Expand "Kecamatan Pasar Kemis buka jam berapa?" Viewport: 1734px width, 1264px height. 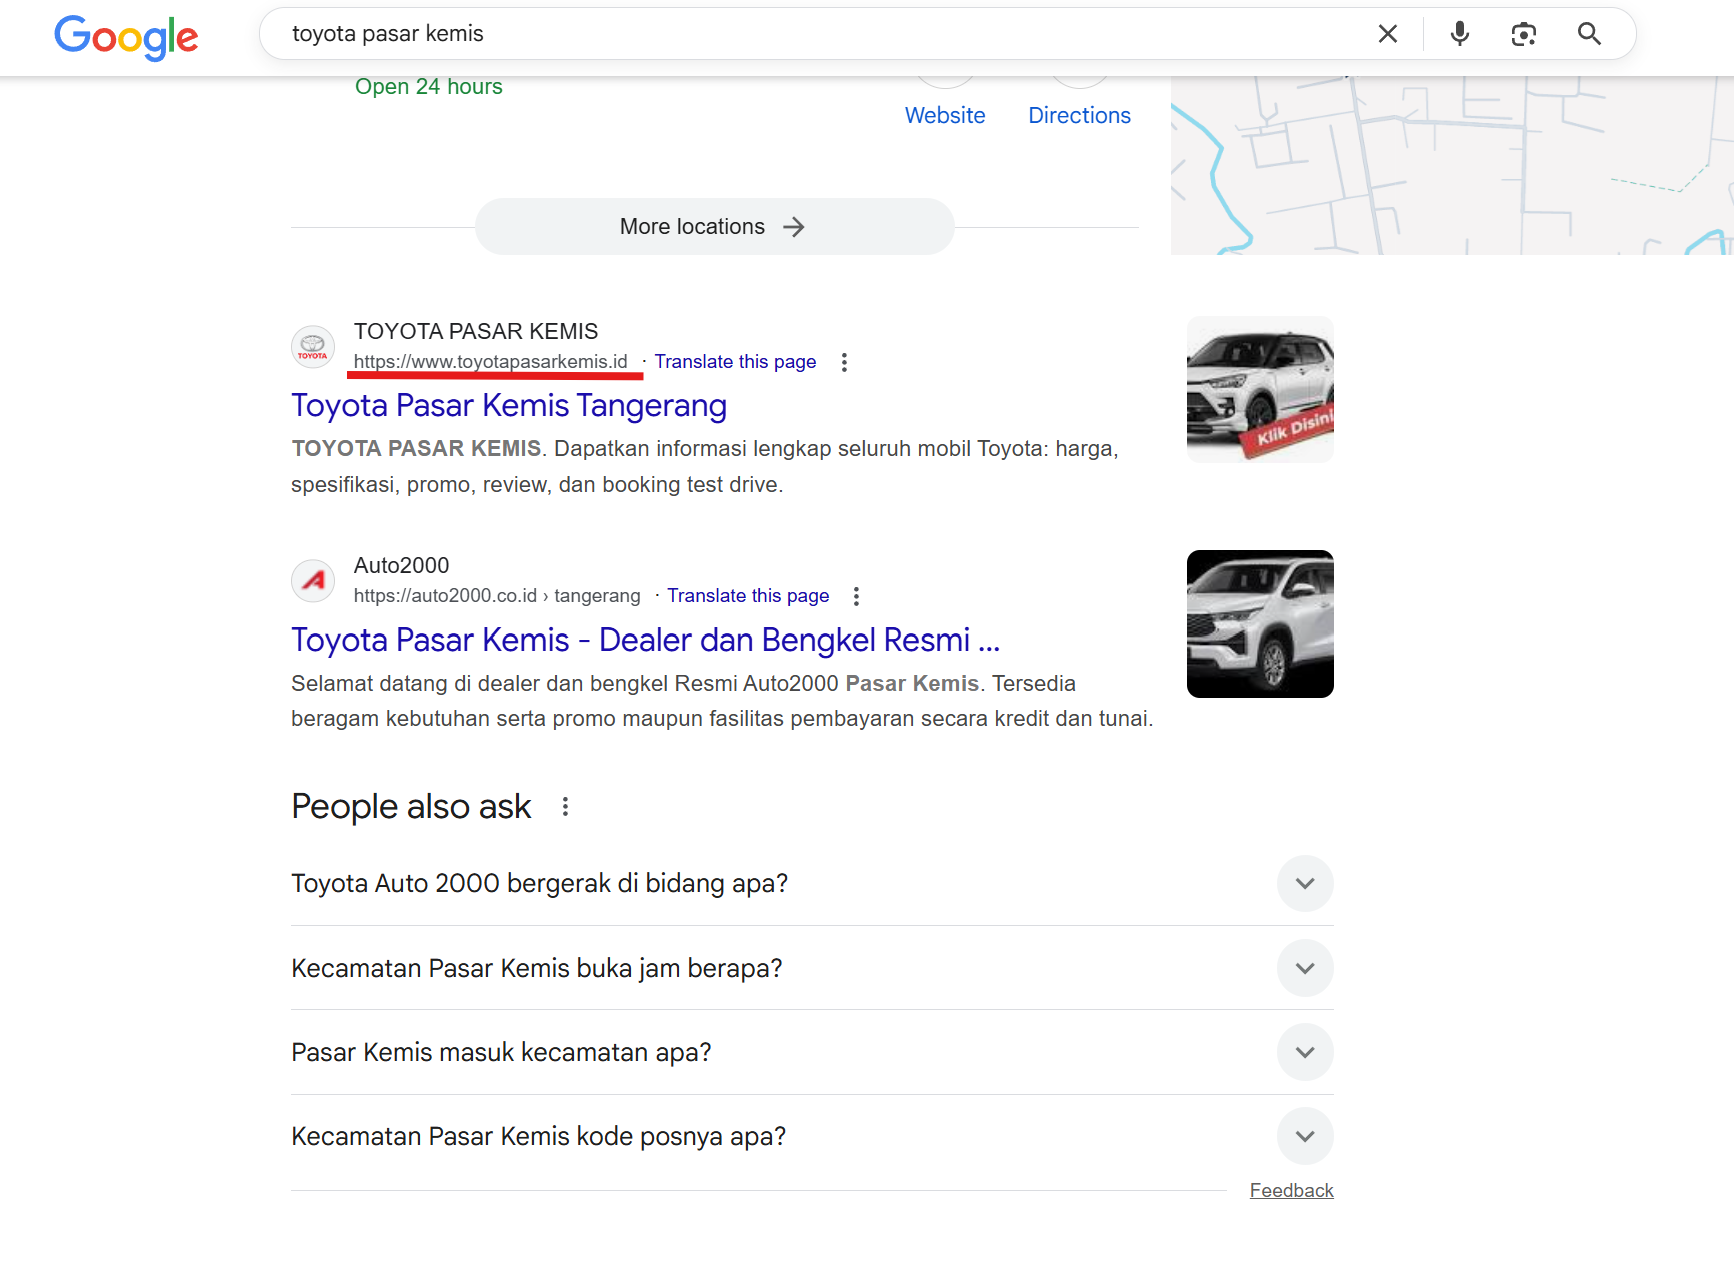click(1305, 968)
